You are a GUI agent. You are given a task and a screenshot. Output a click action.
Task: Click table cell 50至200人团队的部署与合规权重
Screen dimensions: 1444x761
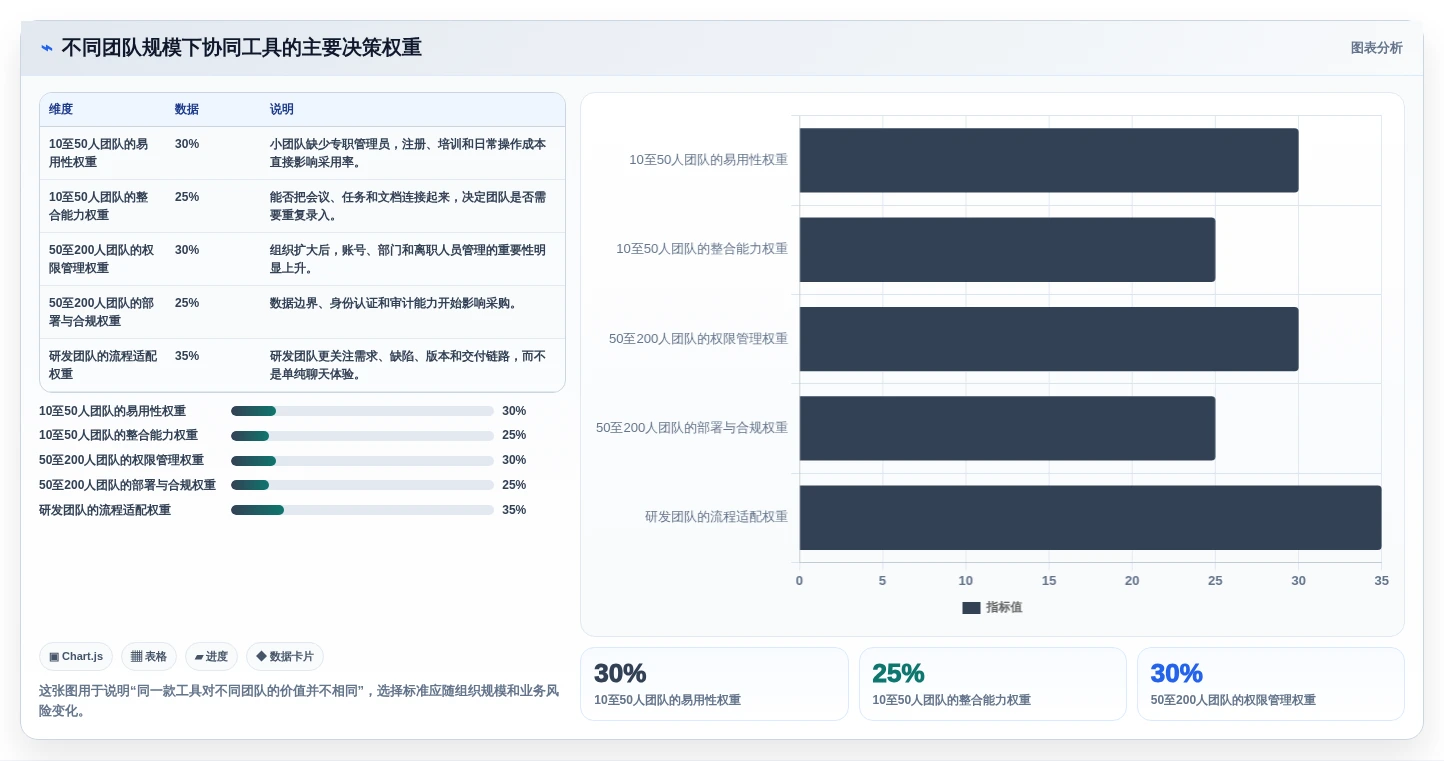[x=102, y=312]
